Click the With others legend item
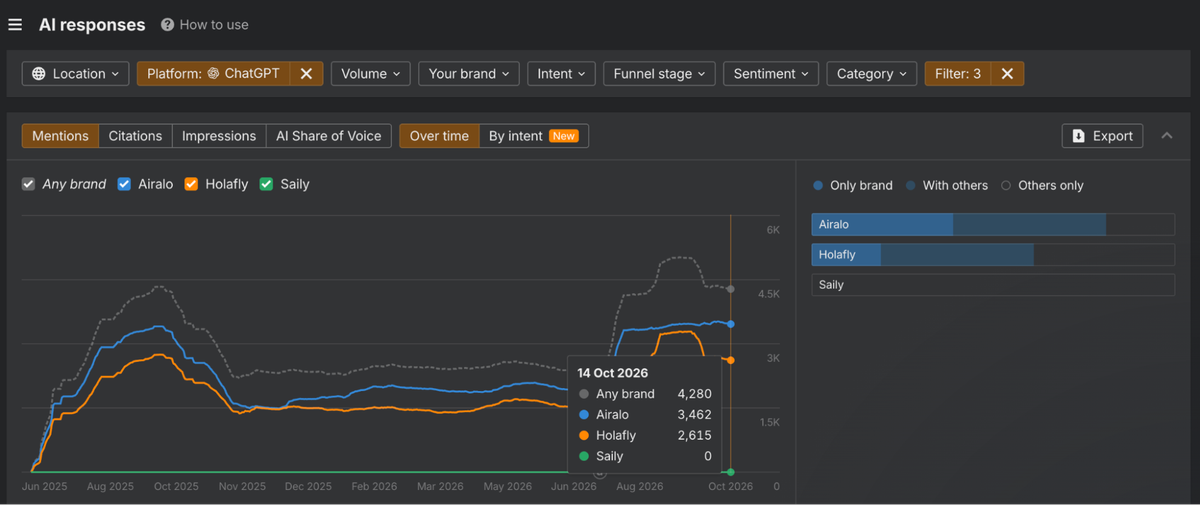 [946, 186]
